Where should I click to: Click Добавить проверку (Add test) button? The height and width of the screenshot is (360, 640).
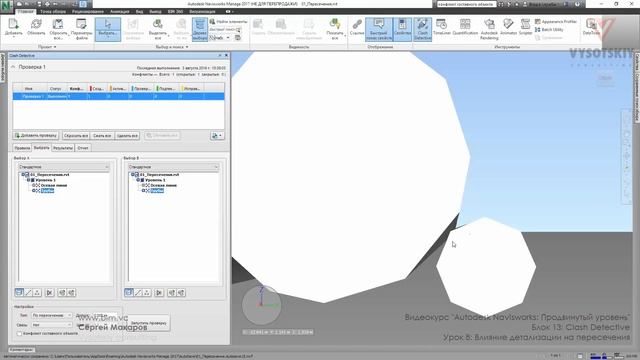36,136
